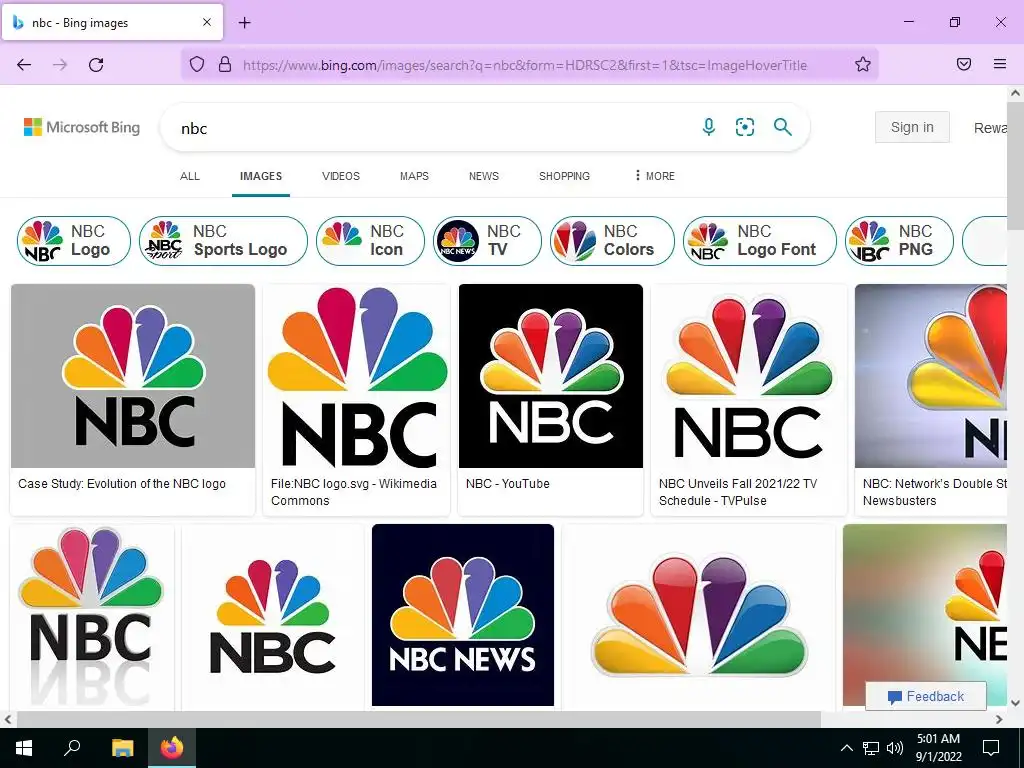Switch to the VIDEOS tab

pyautogui.click(x=341, y=176)
